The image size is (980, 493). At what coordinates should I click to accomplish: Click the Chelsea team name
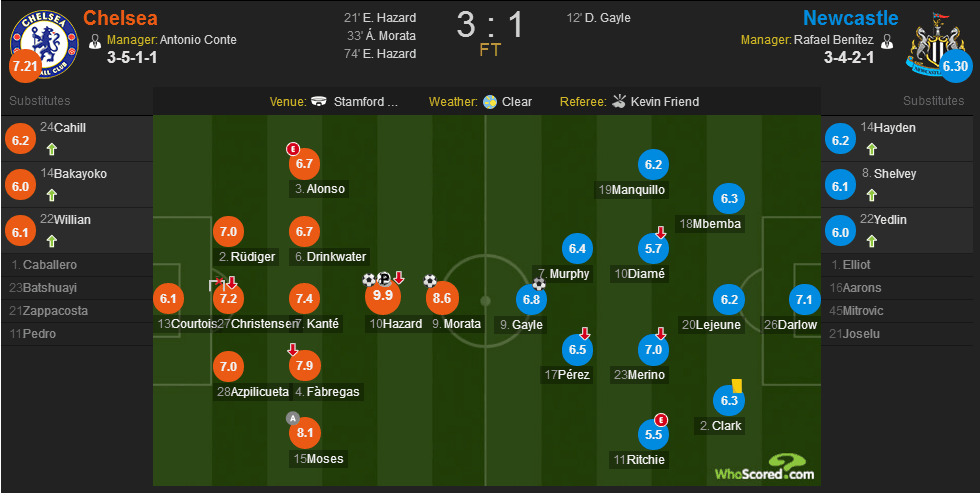121,17
